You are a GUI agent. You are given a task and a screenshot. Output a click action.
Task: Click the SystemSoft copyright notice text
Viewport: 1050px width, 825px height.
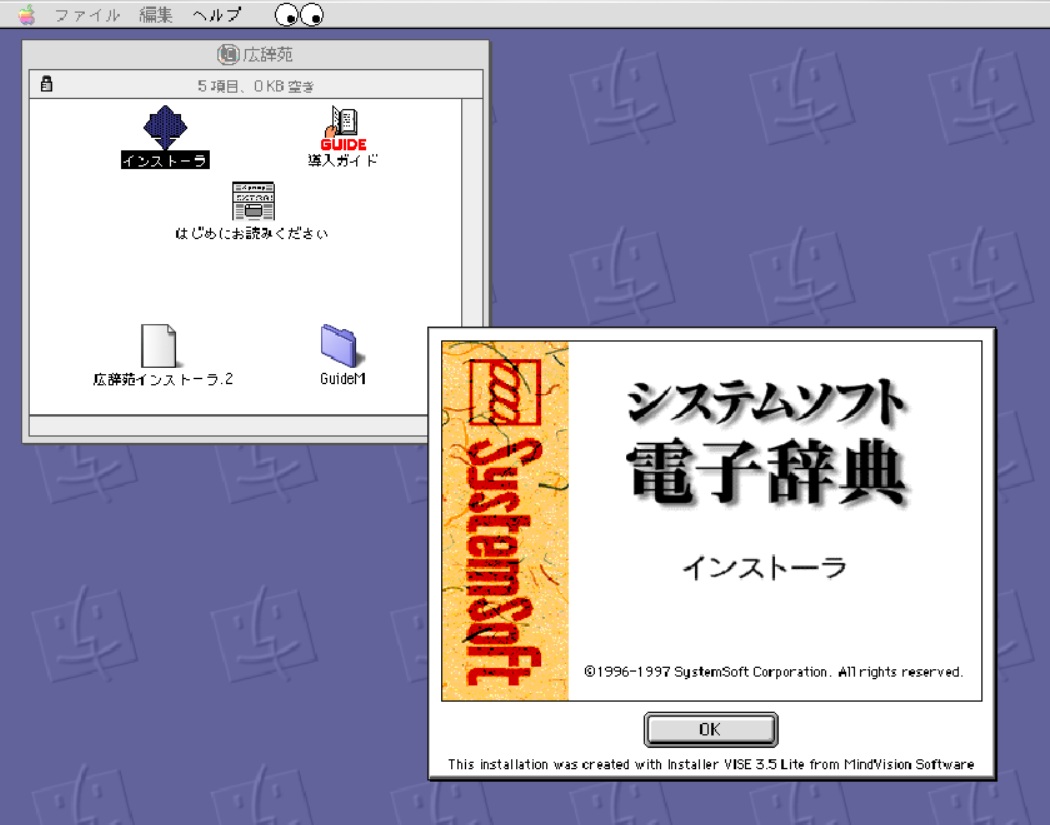tap(773, 672)
